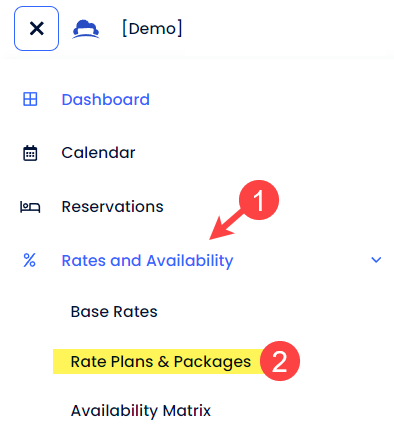Select the Rates and Availability label
This screenshot has width=394, height=443.
click(x=148, y=261)
